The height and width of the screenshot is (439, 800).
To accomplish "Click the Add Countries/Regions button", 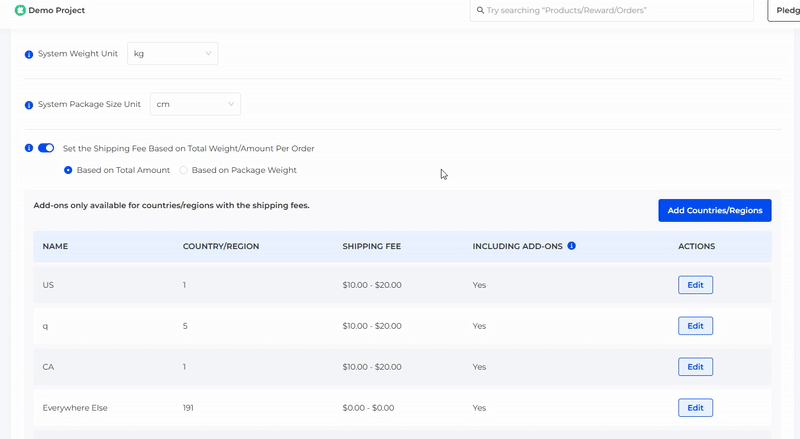I will click(714, 210).
